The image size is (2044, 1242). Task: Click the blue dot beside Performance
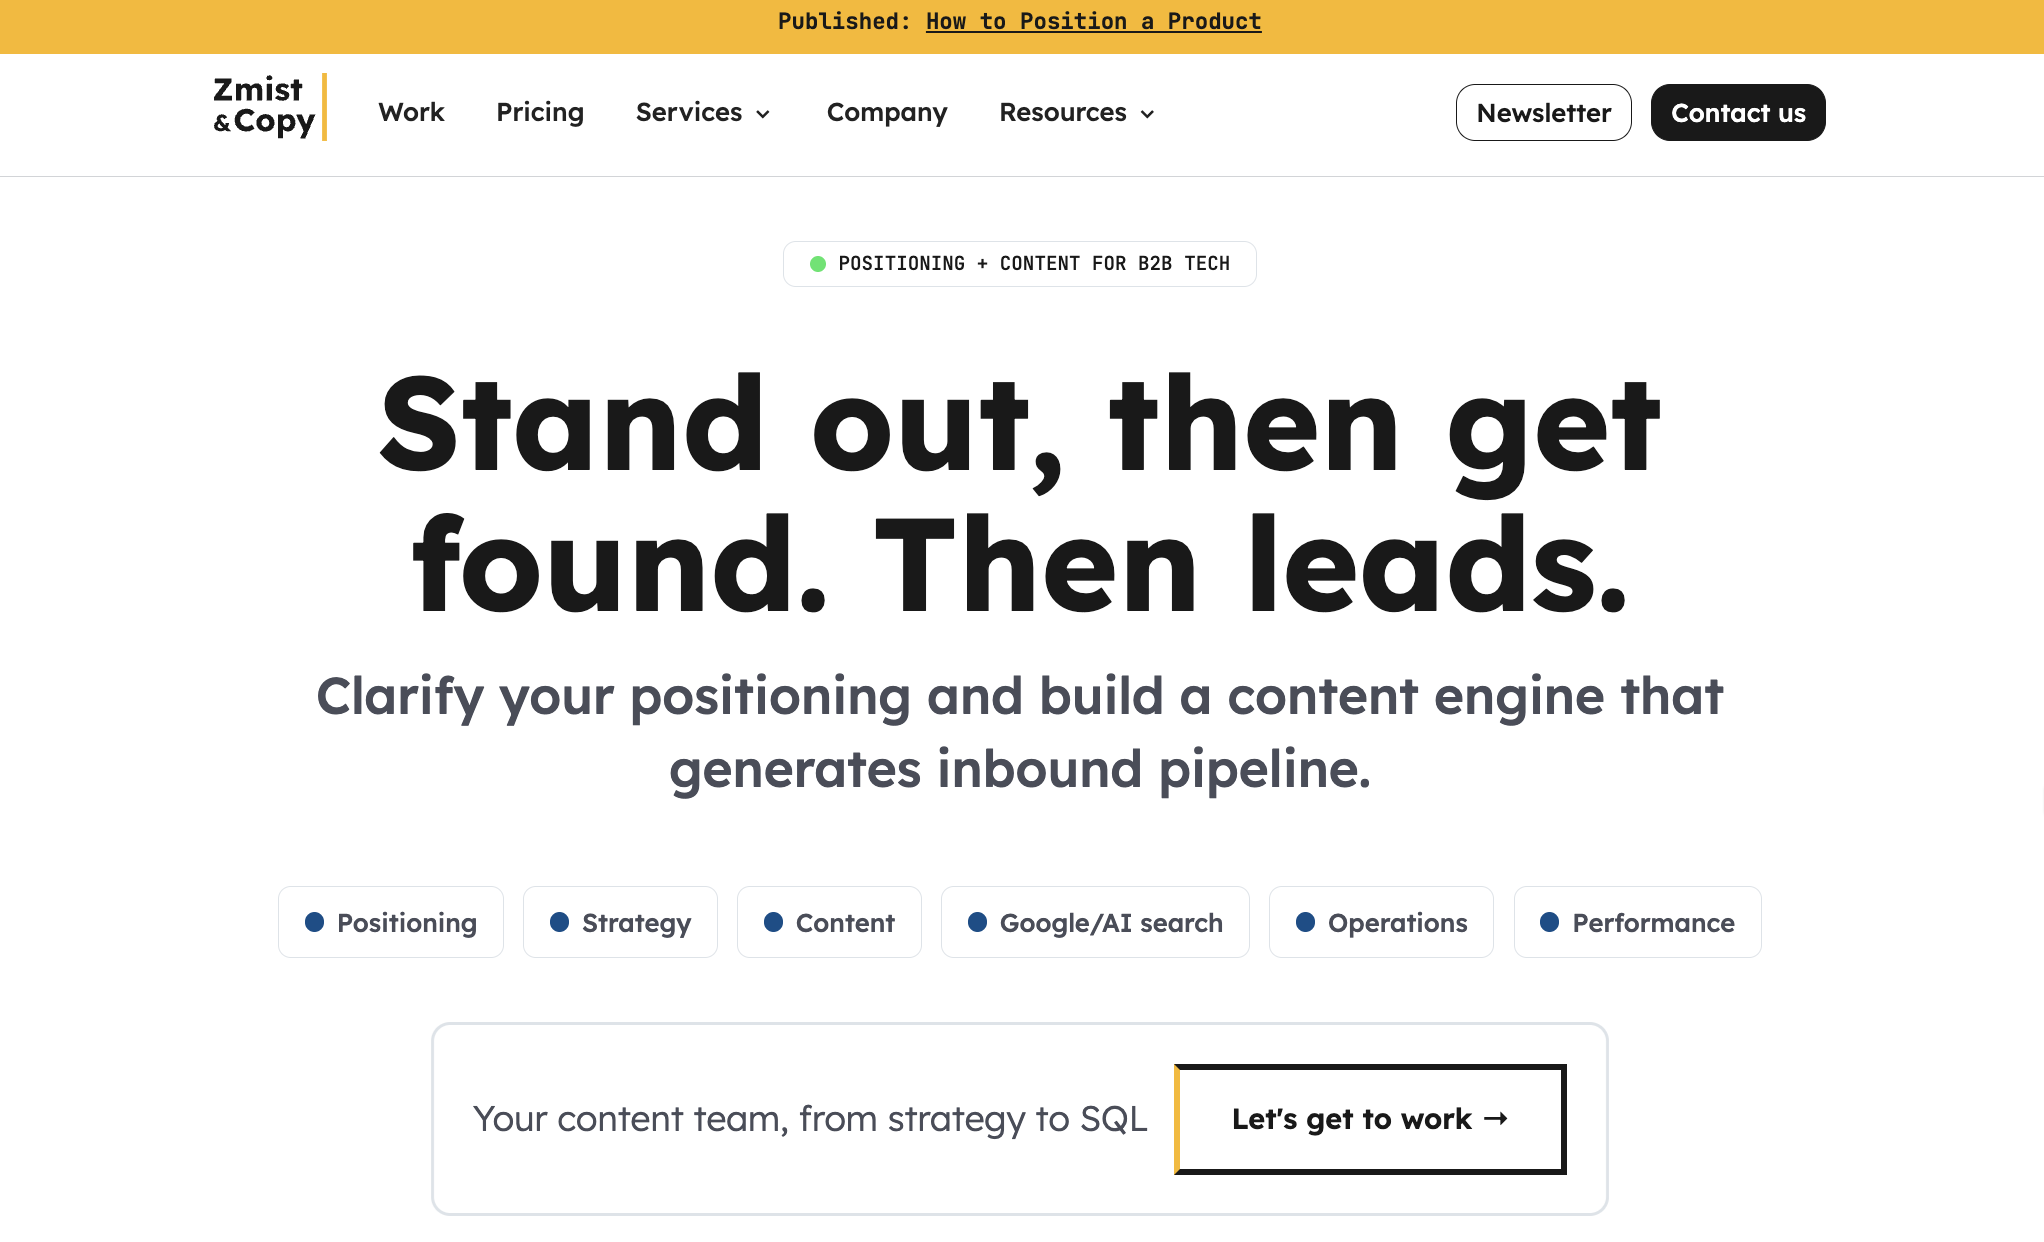(x=1550, y=922)
